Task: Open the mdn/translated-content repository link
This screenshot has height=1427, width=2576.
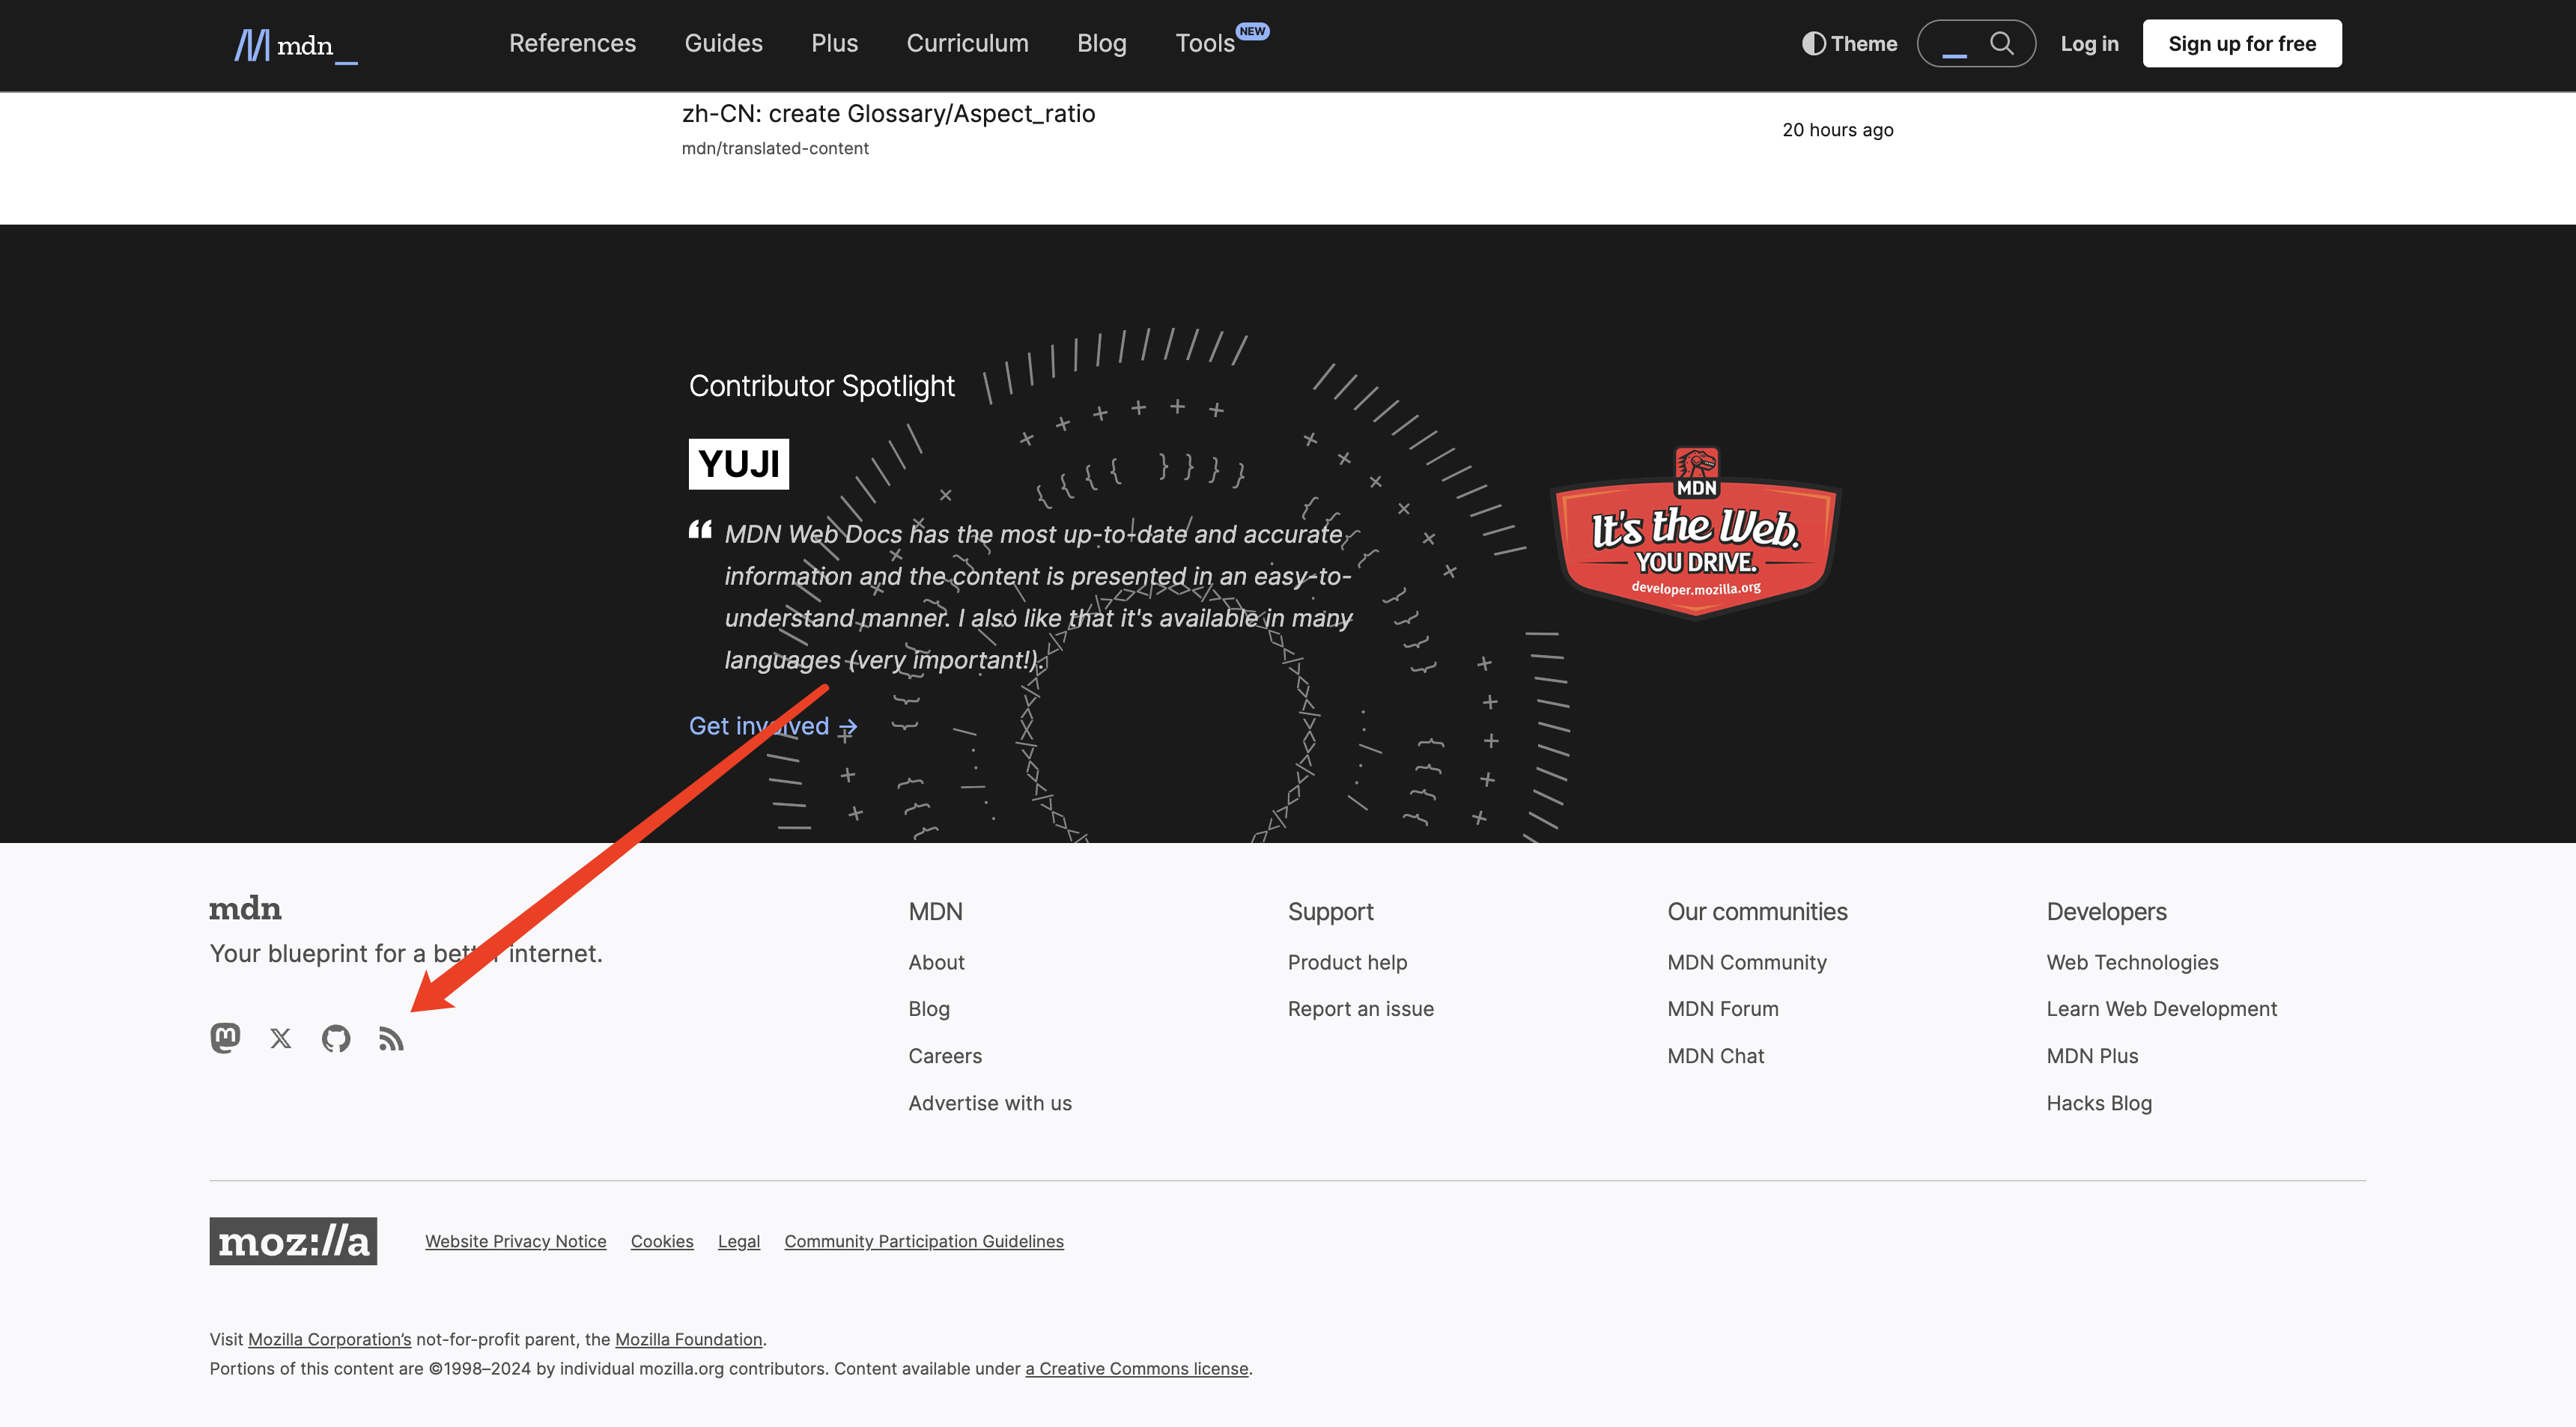Action: 775,148
